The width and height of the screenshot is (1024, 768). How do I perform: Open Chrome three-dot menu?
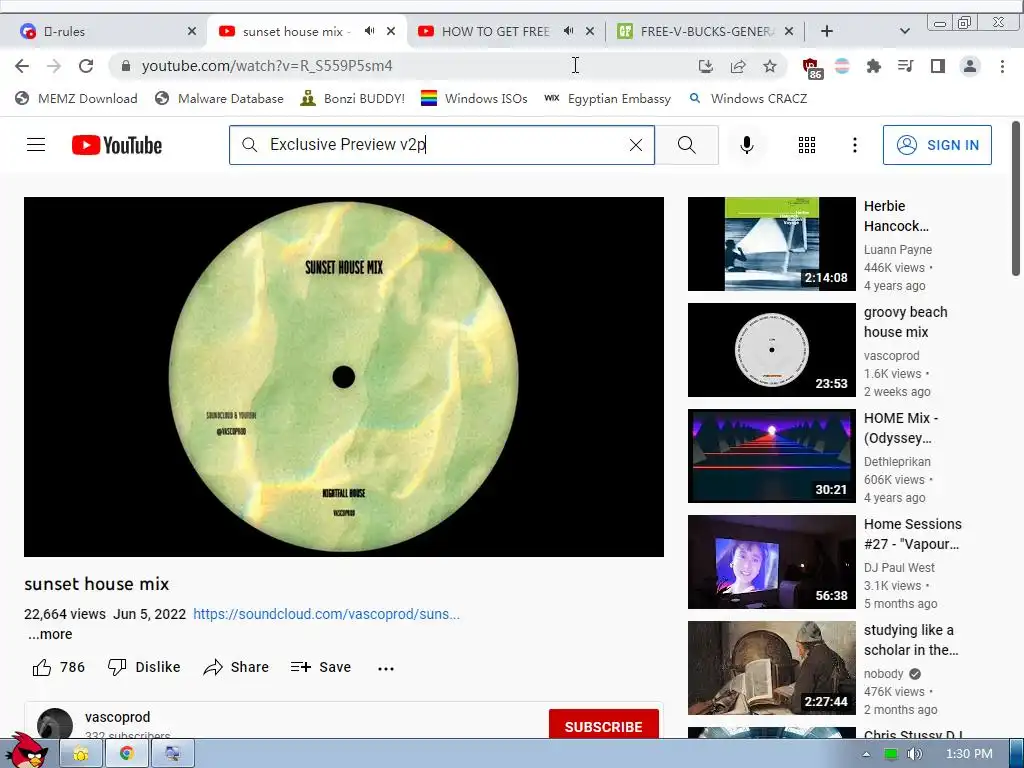[1002, 66]
